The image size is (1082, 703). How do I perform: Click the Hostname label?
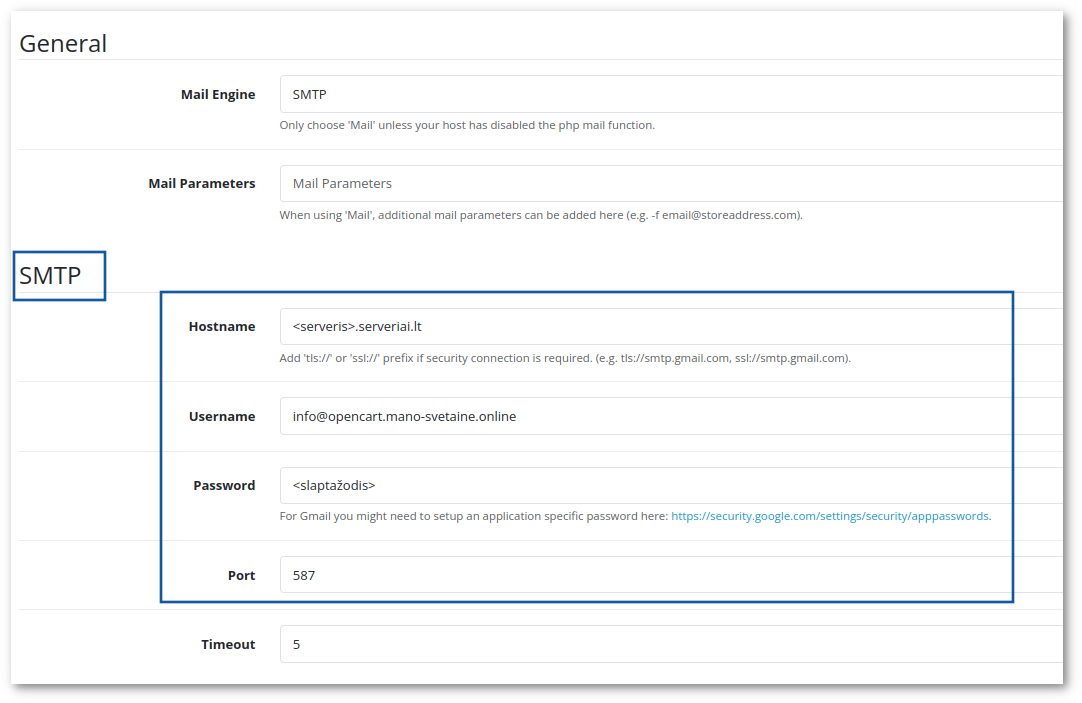[x=222, y=326]
